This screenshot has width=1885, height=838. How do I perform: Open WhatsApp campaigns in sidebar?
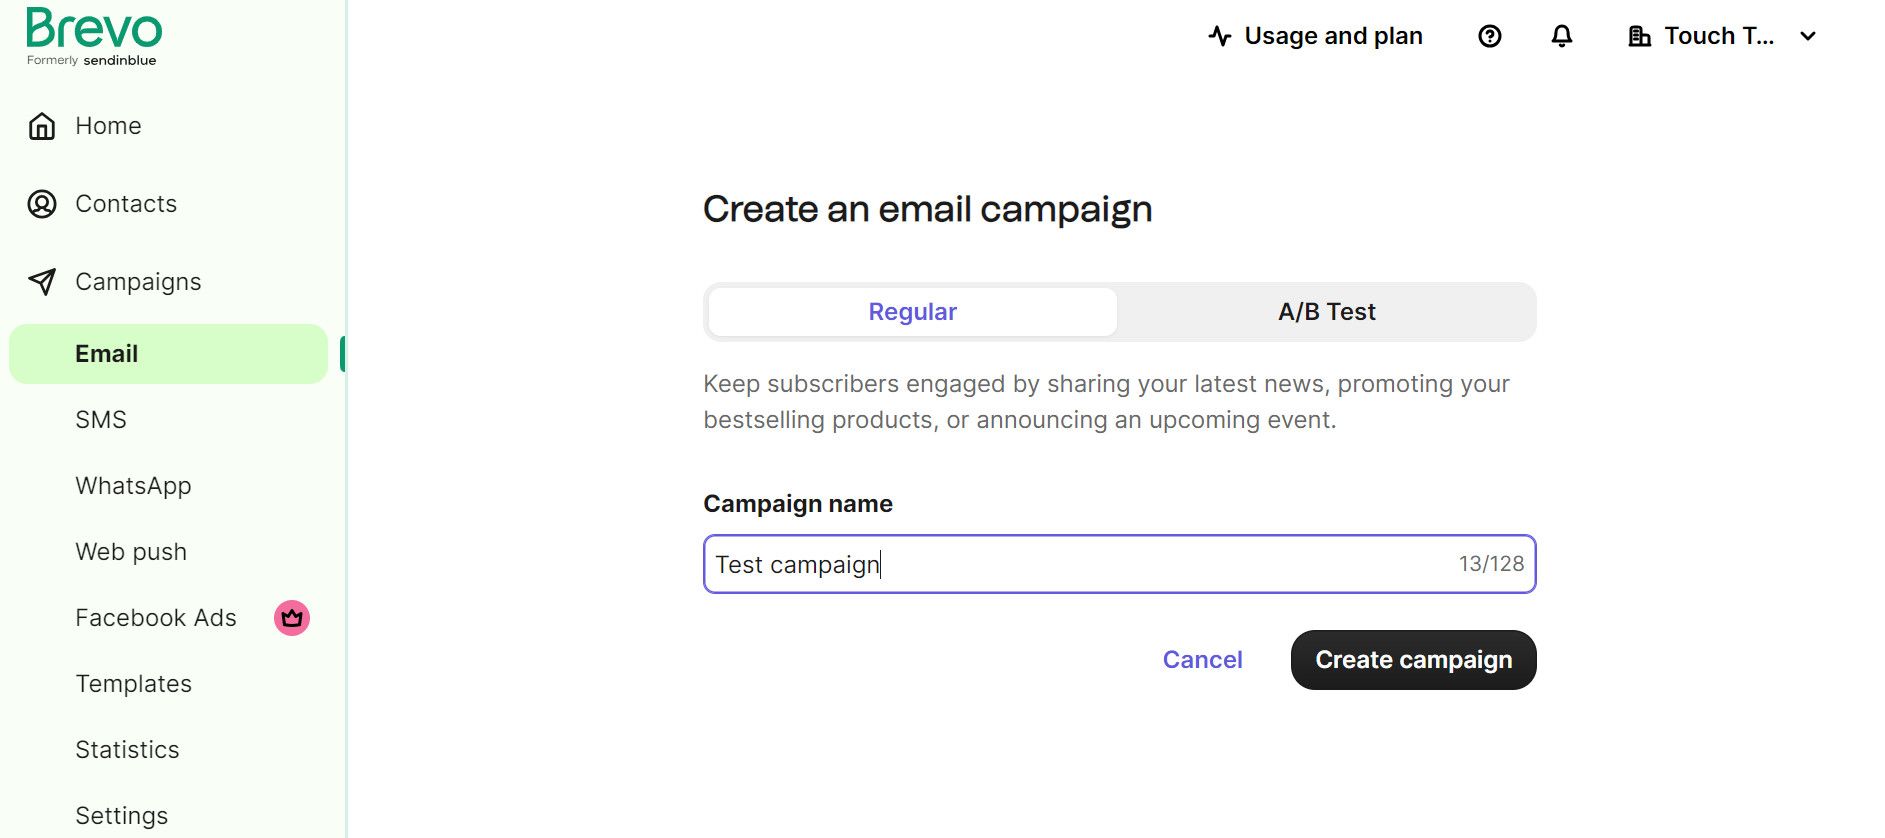(133, 486)
